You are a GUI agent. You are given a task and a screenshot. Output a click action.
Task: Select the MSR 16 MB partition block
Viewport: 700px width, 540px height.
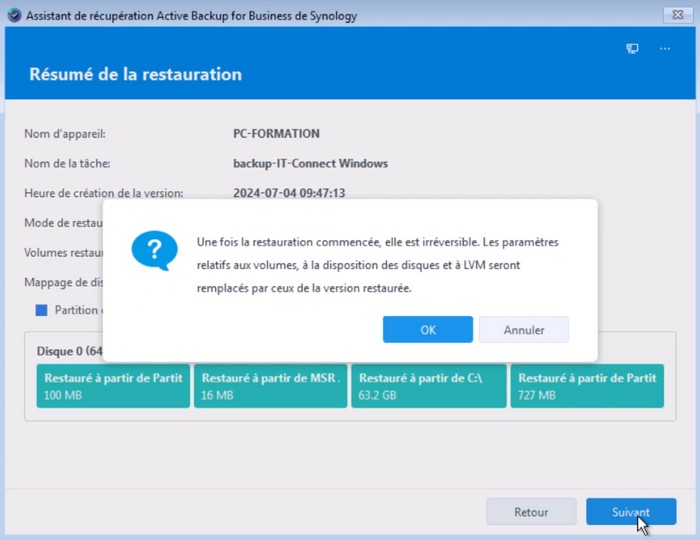click(271, 386)
